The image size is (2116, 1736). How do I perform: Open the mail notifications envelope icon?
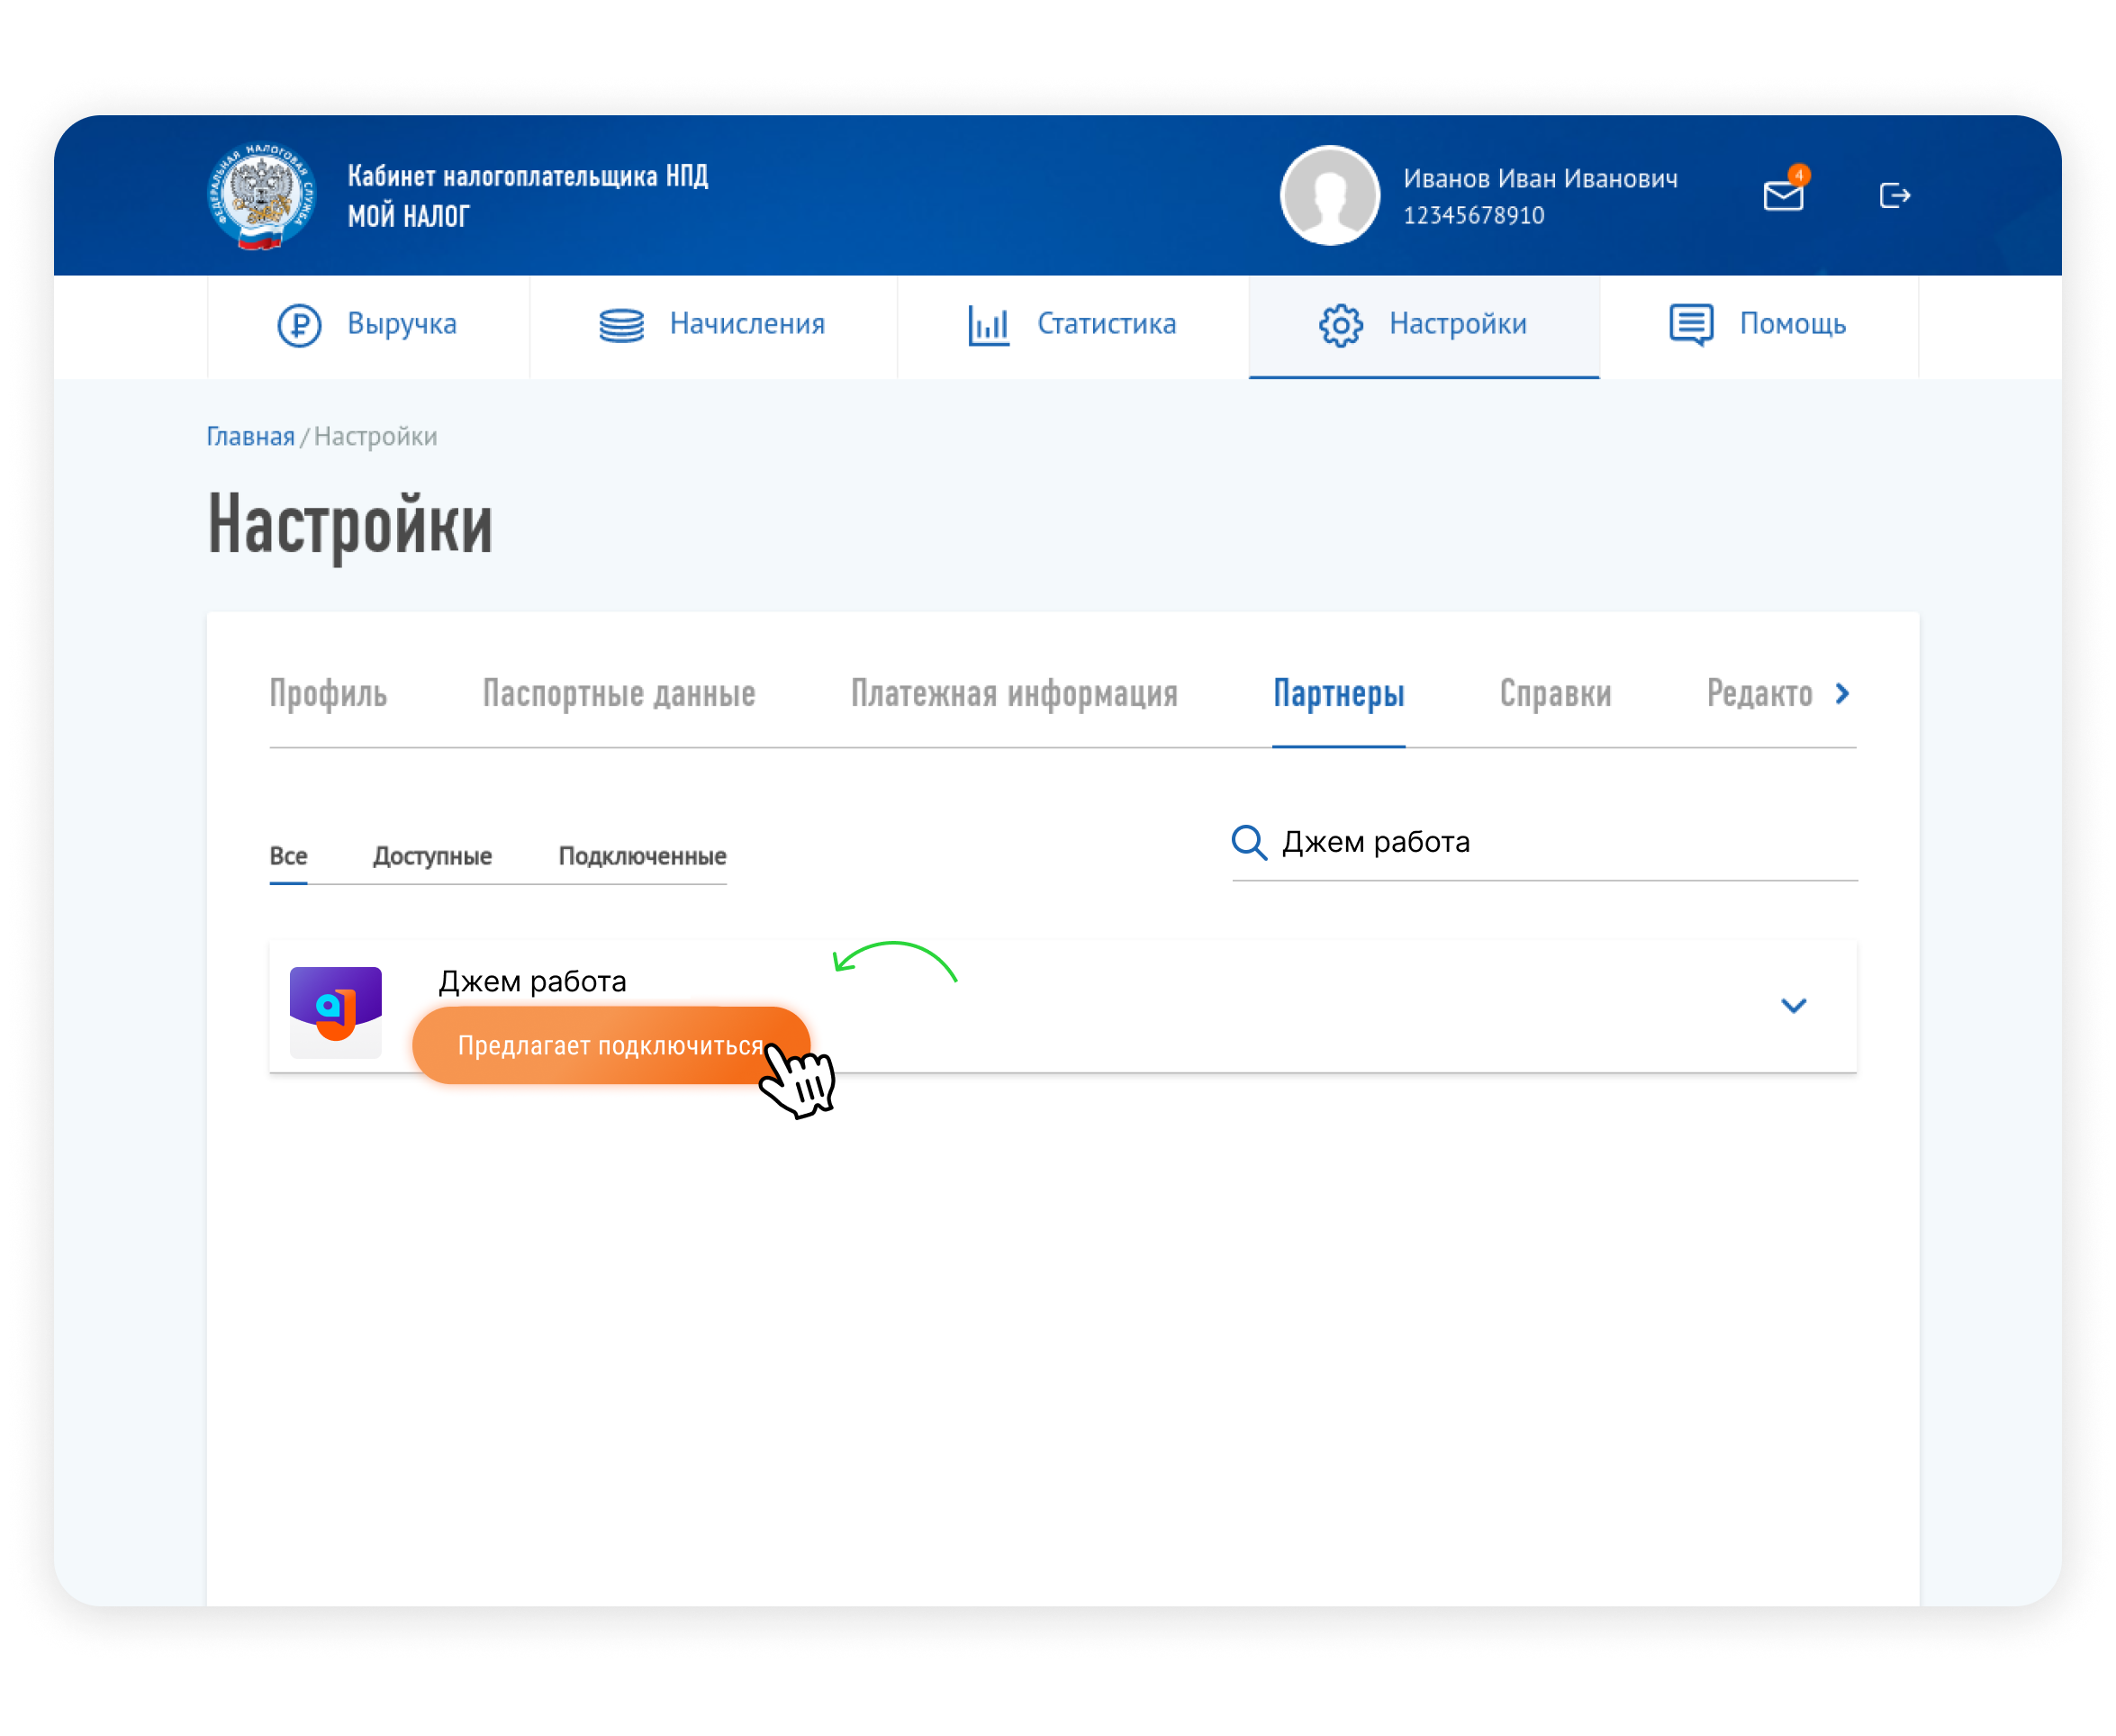[1783, 195]
